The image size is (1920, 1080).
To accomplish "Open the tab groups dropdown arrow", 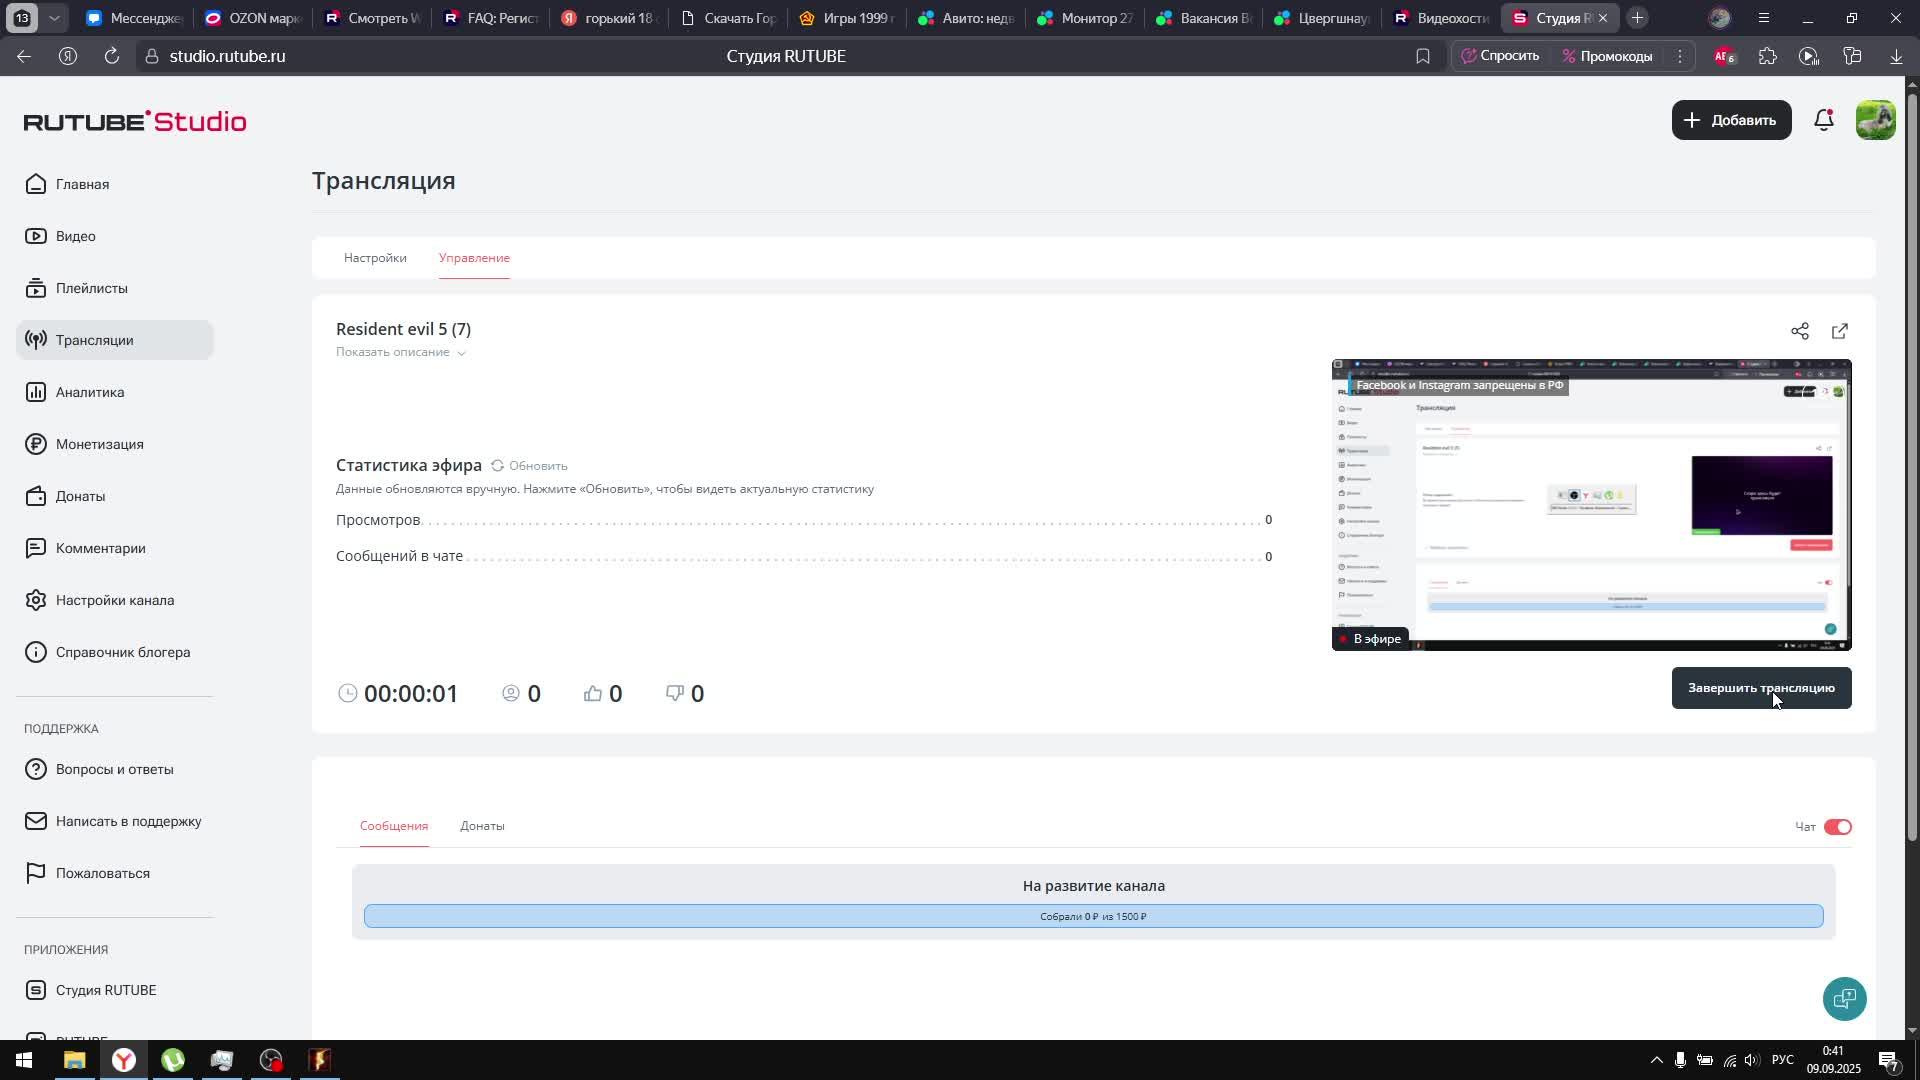I will pyautogui.click(x=54, y=18).
